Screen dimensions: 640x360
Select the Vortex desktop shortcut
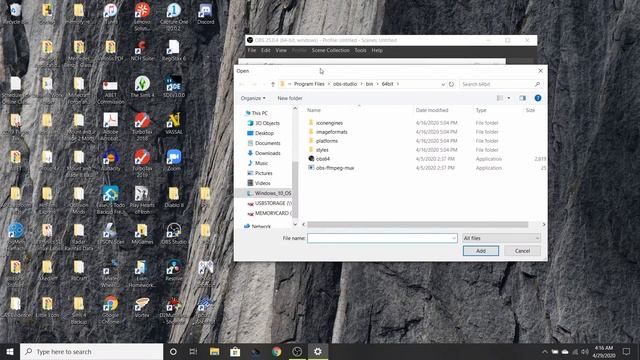(142, 307)
